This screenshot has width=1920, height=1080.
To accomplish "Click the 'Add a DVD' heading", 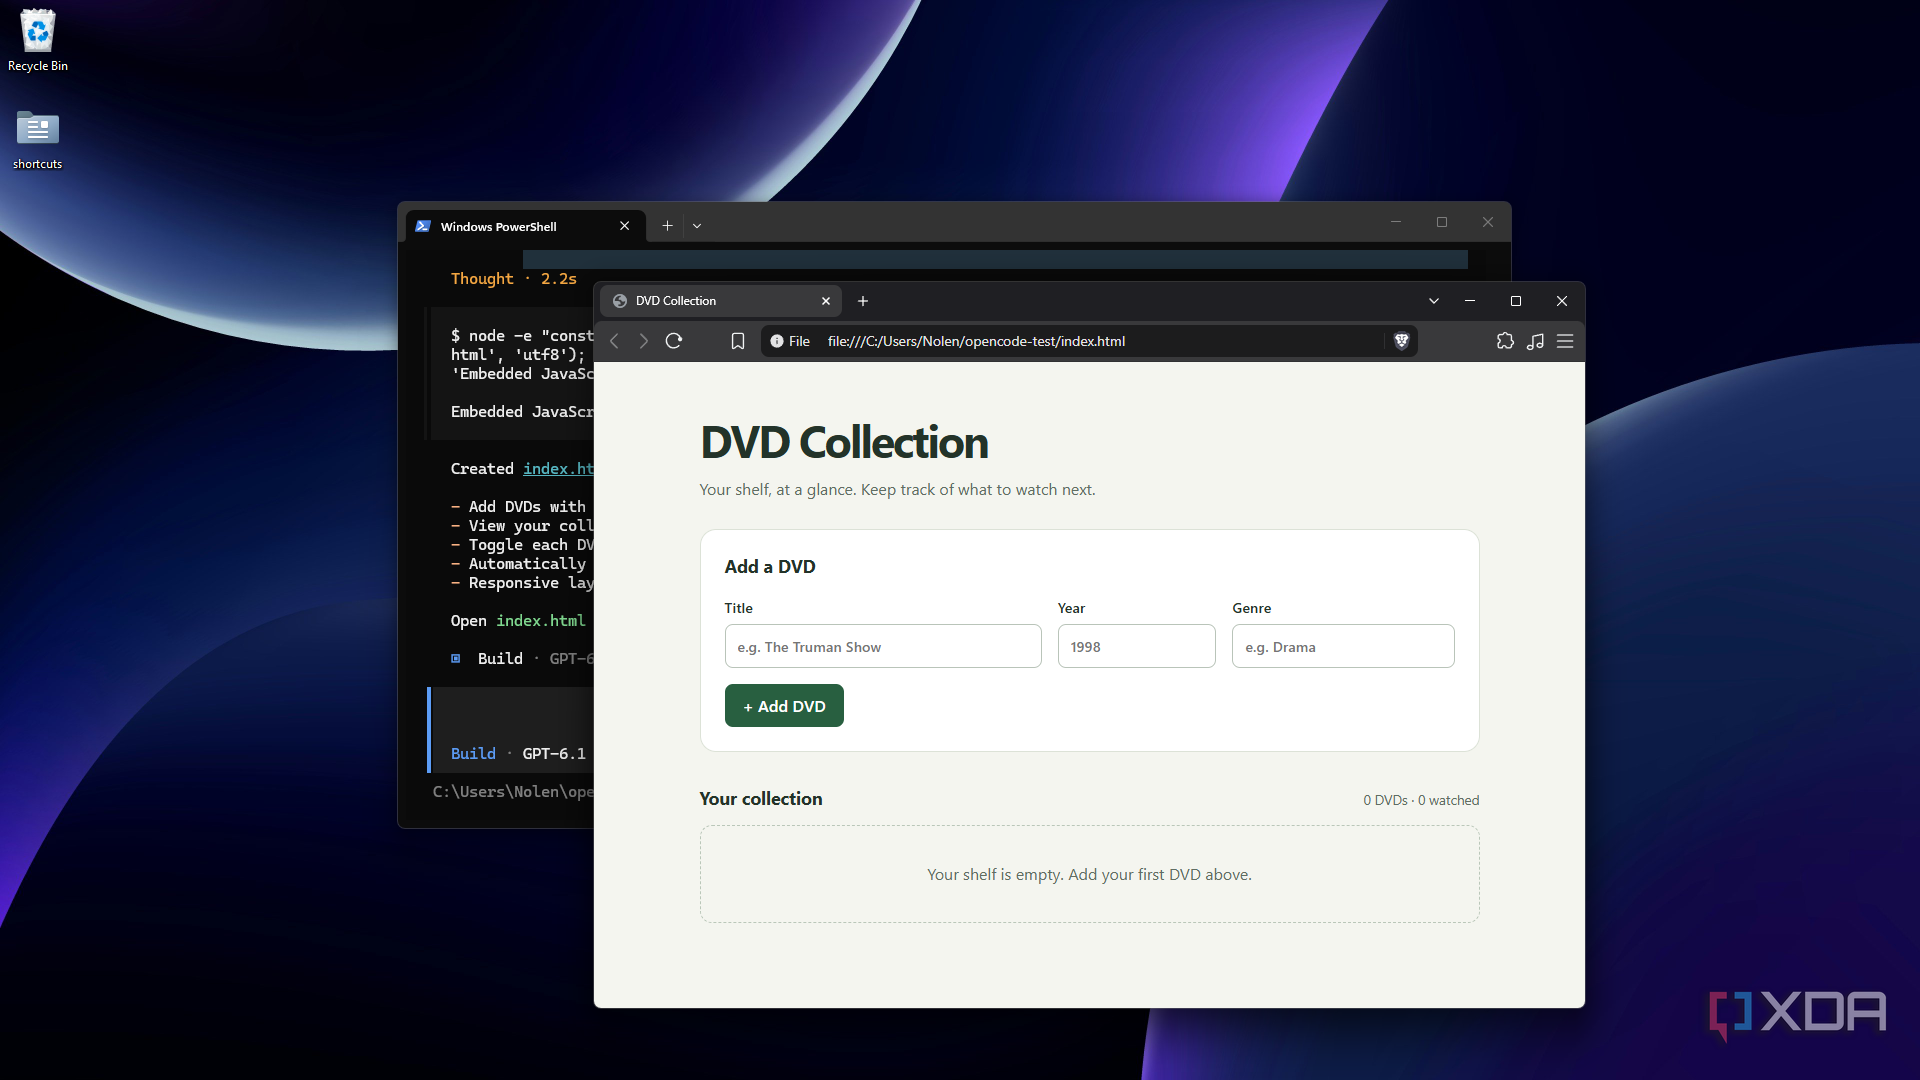I will (x=769, y=566).
